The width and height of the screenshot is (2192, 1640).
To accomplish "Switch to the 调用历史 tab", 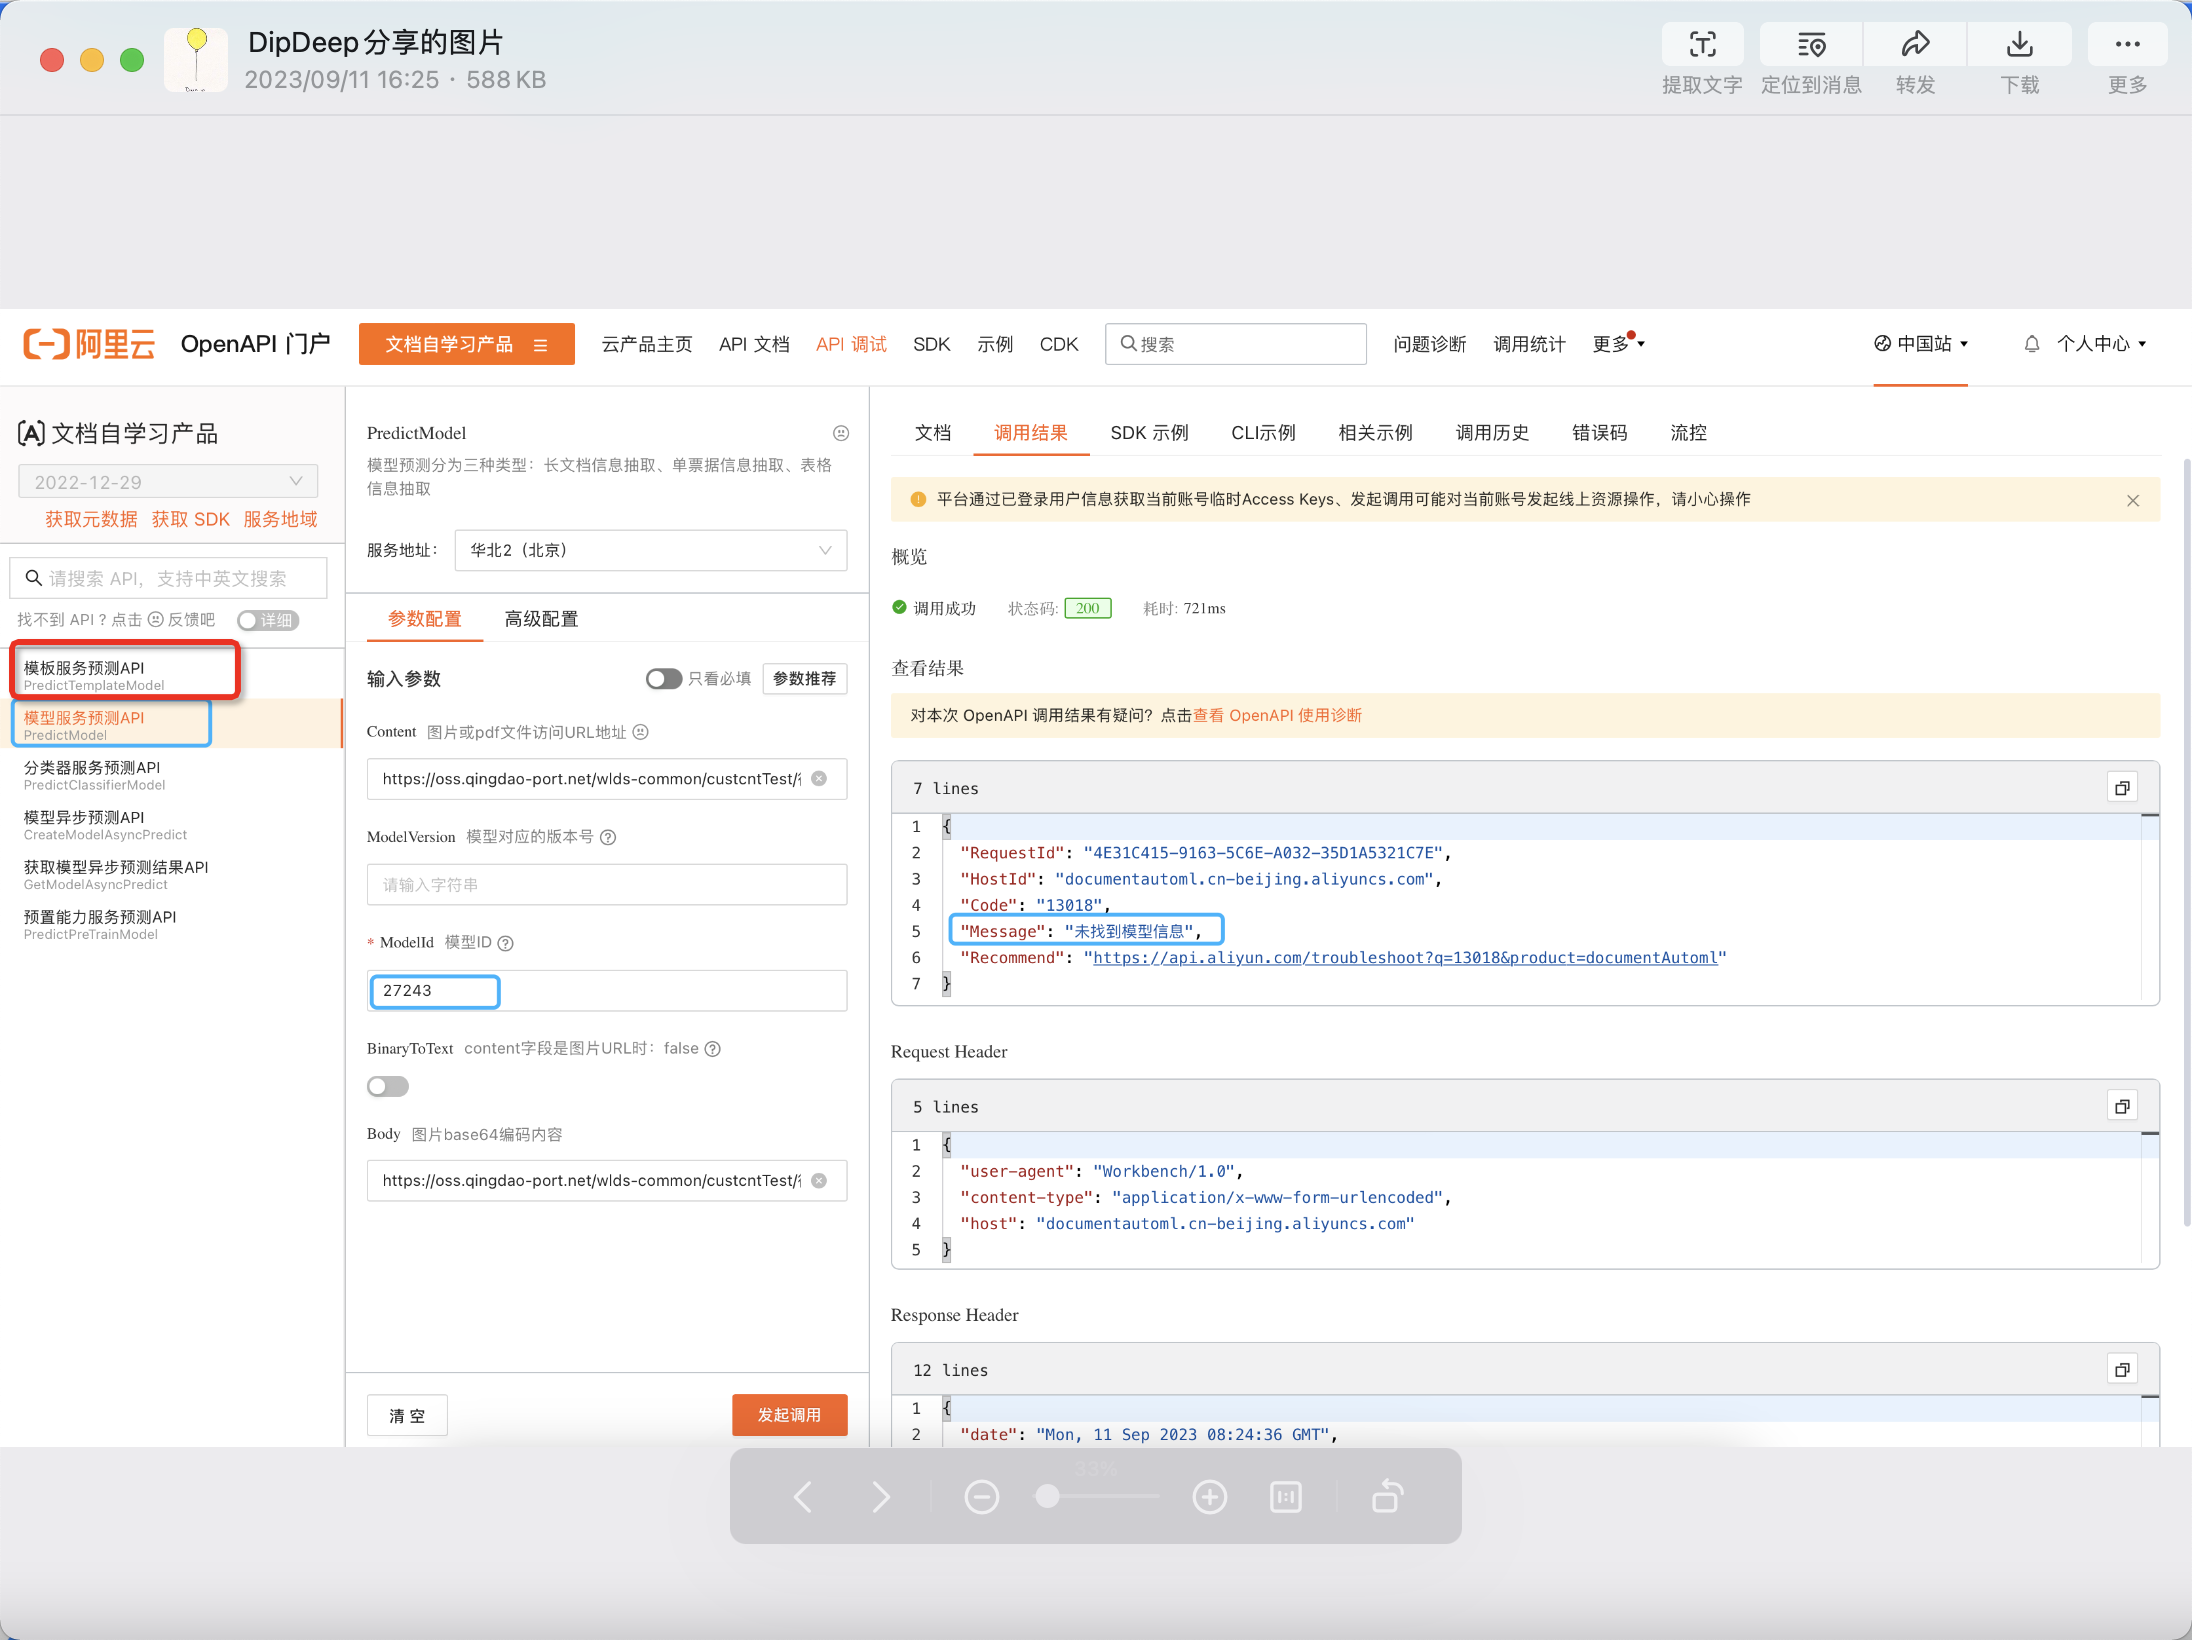I will 1492,433.
